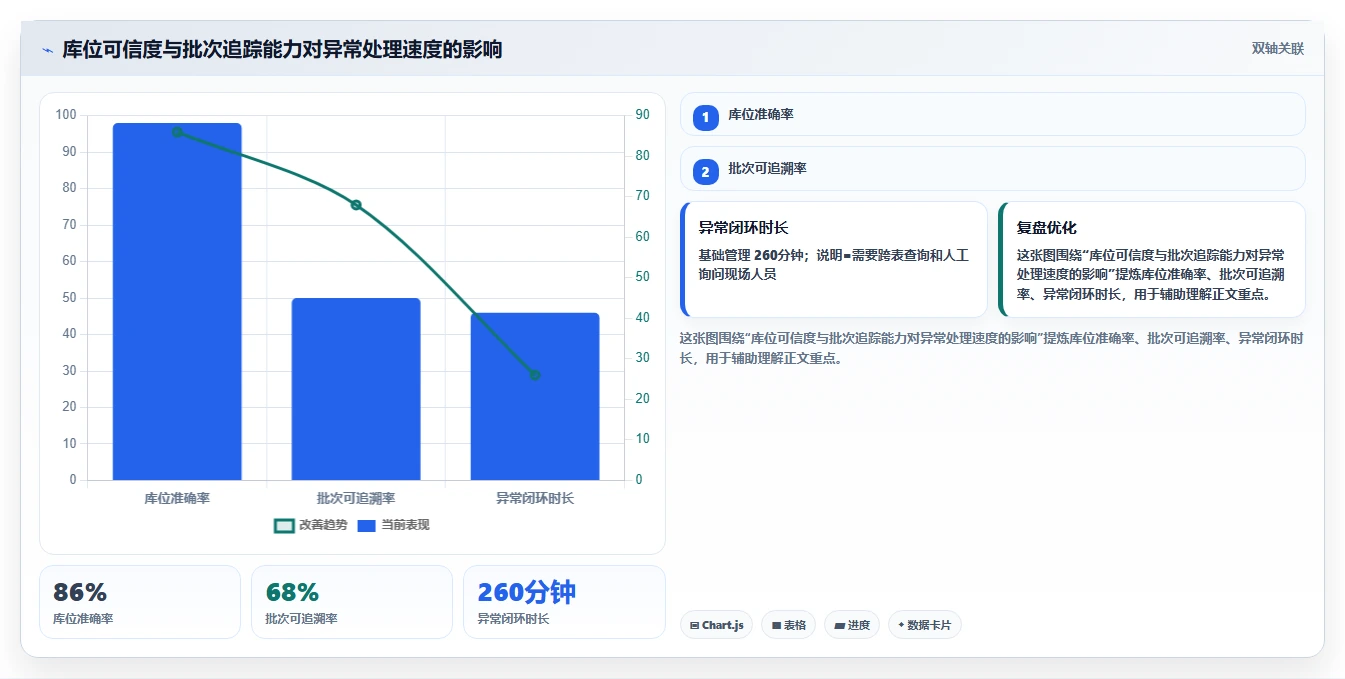This screenshot has height=679, width=1345.
Task: Click the Chart.js tag chip
Action: coord(717,625)
